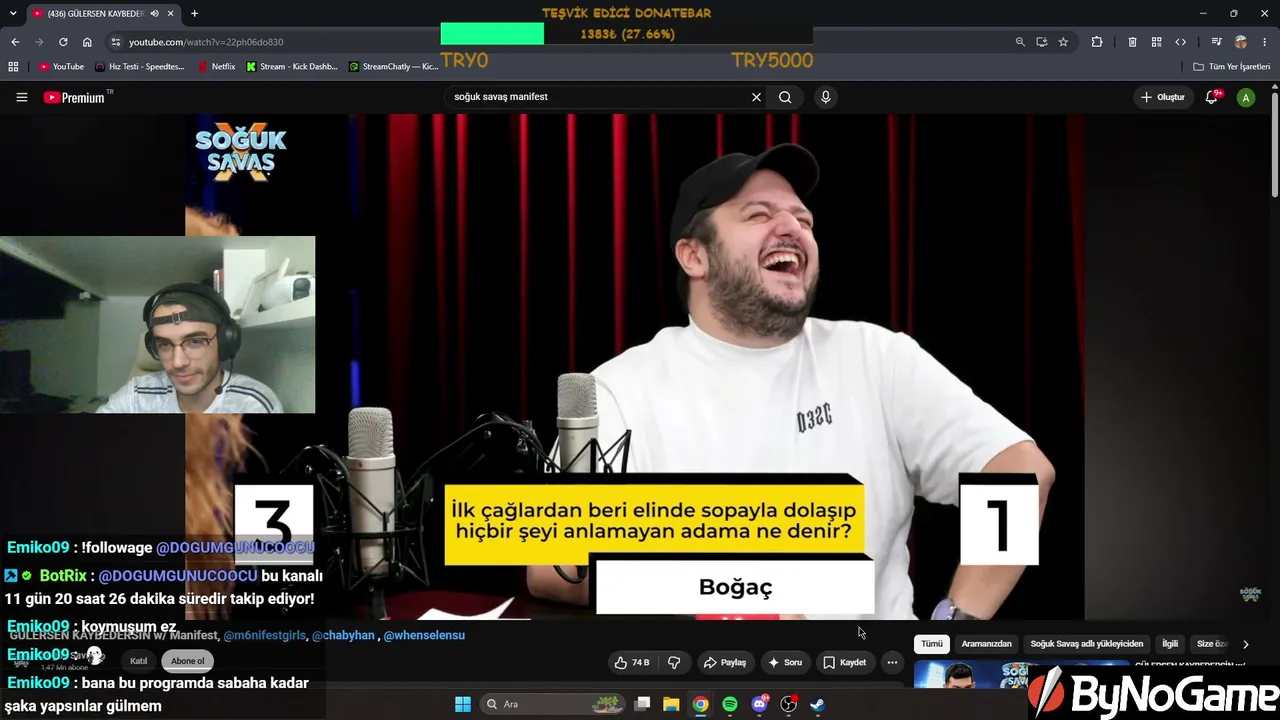Open the Chrome three-dot menu
This screenshot has width=1280, height=720.
pyautogui.click(x=1265, y=42)
